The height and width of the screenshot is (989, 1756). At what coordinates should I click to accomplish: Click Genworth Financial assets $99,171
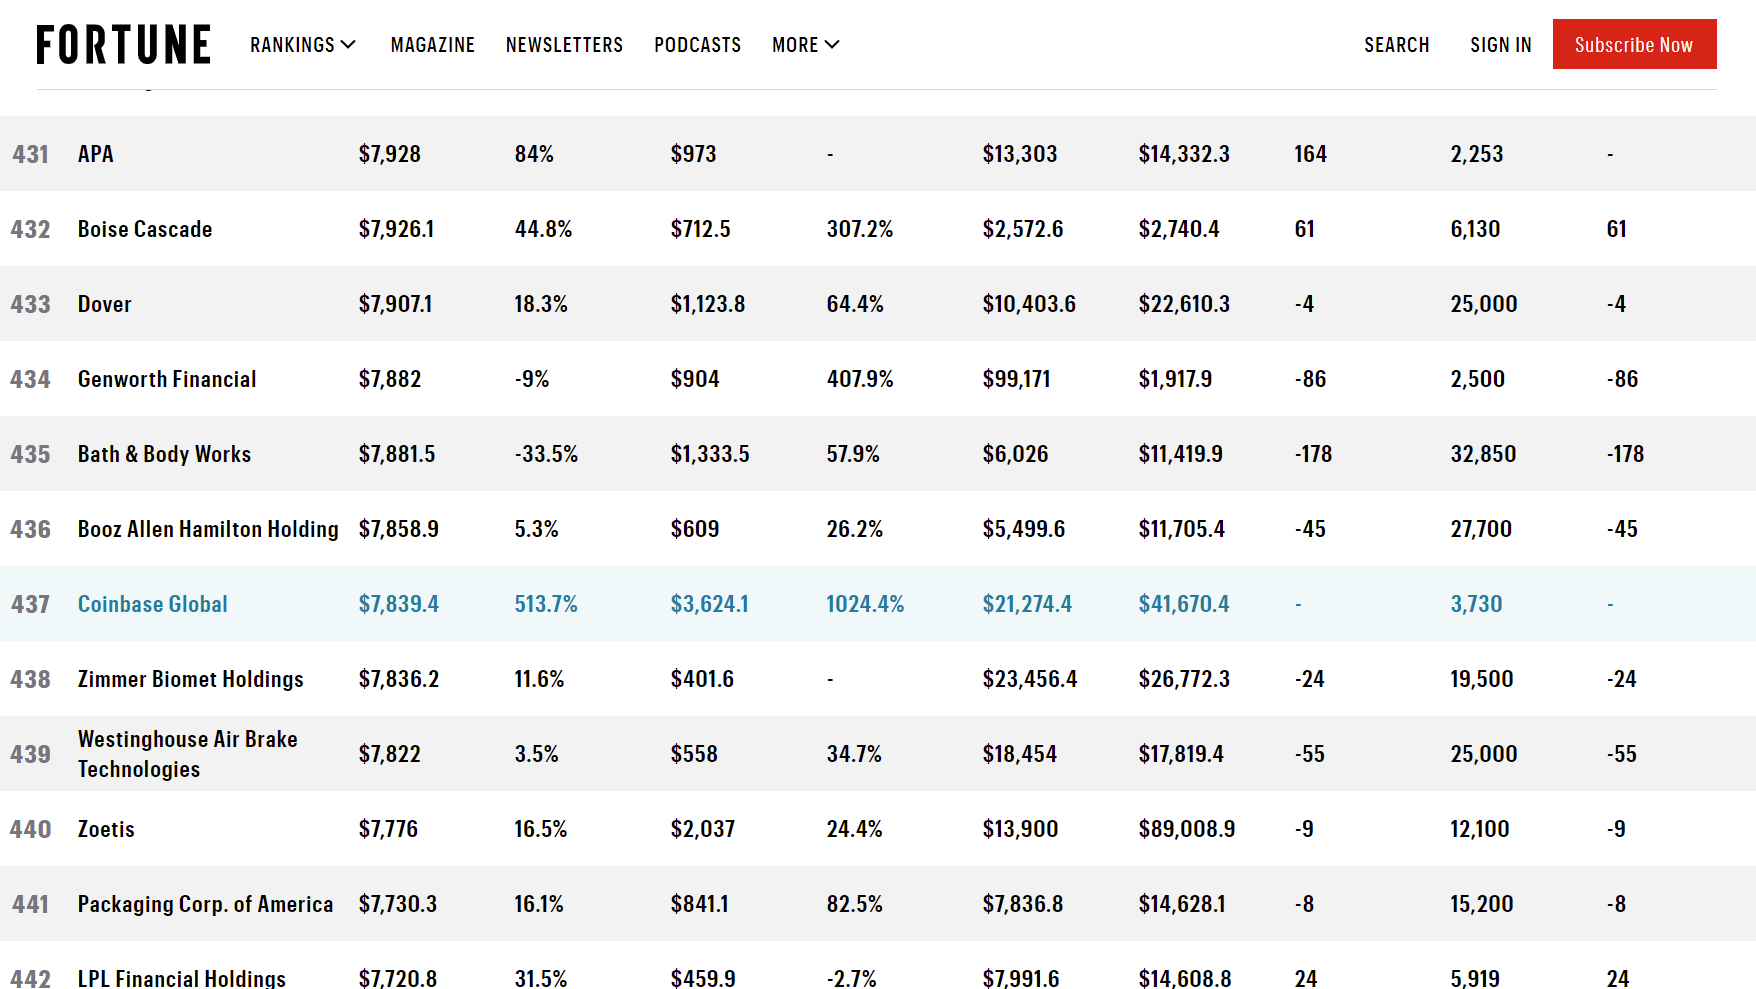pos(1017,379)
